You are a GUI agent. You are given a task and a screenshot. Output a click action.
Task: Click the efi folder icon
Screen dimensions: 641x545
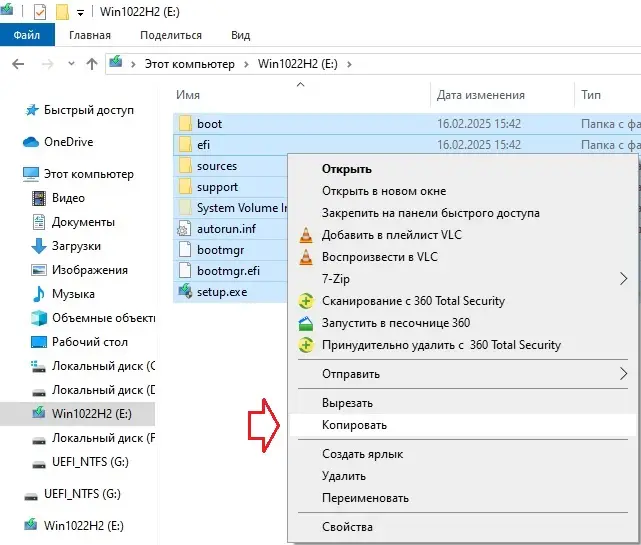click(x=185, y=144)
